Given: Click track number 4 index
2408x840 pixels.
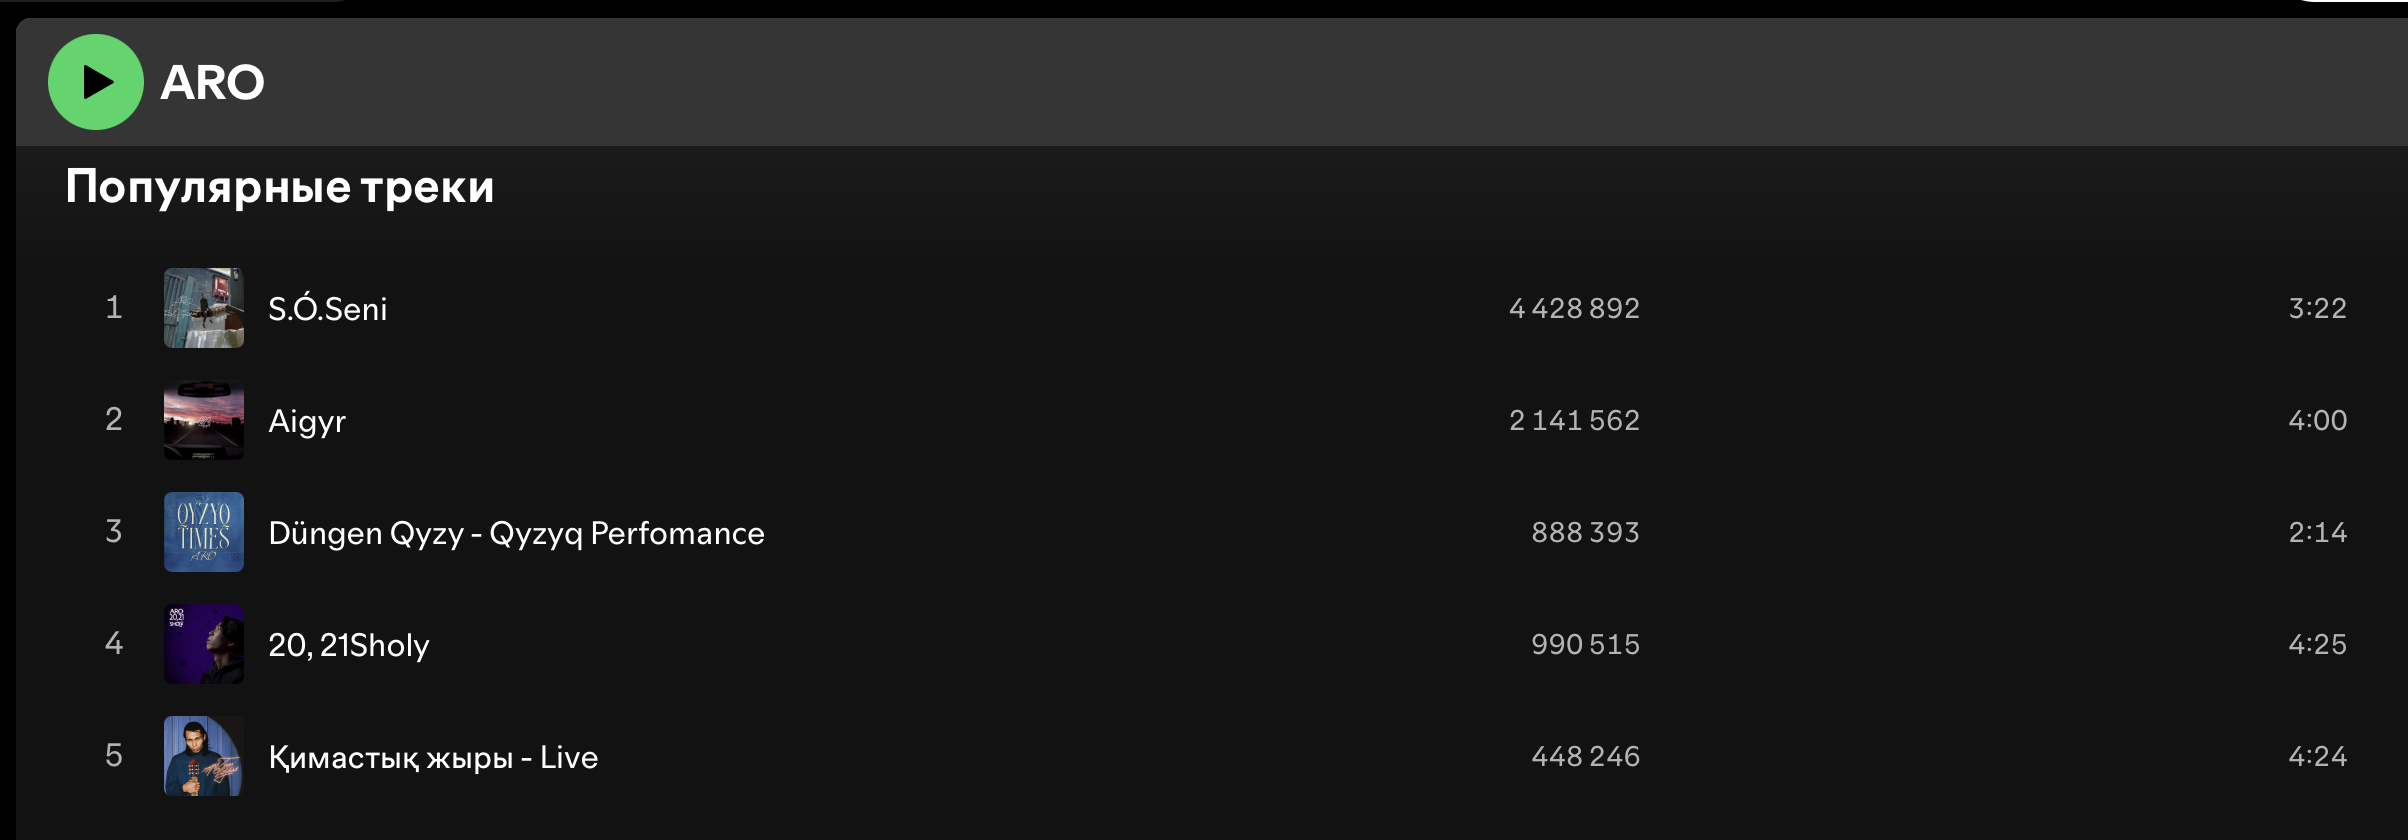Looking at the screenshot, I should point(114,643).
